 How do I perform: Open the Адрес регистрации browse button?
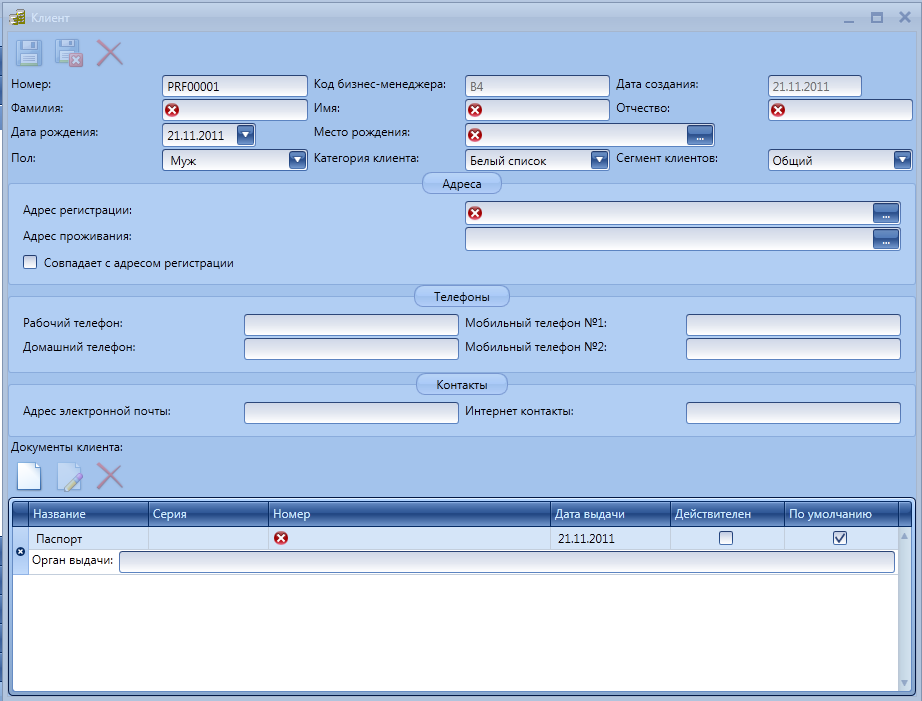(886, 212)
